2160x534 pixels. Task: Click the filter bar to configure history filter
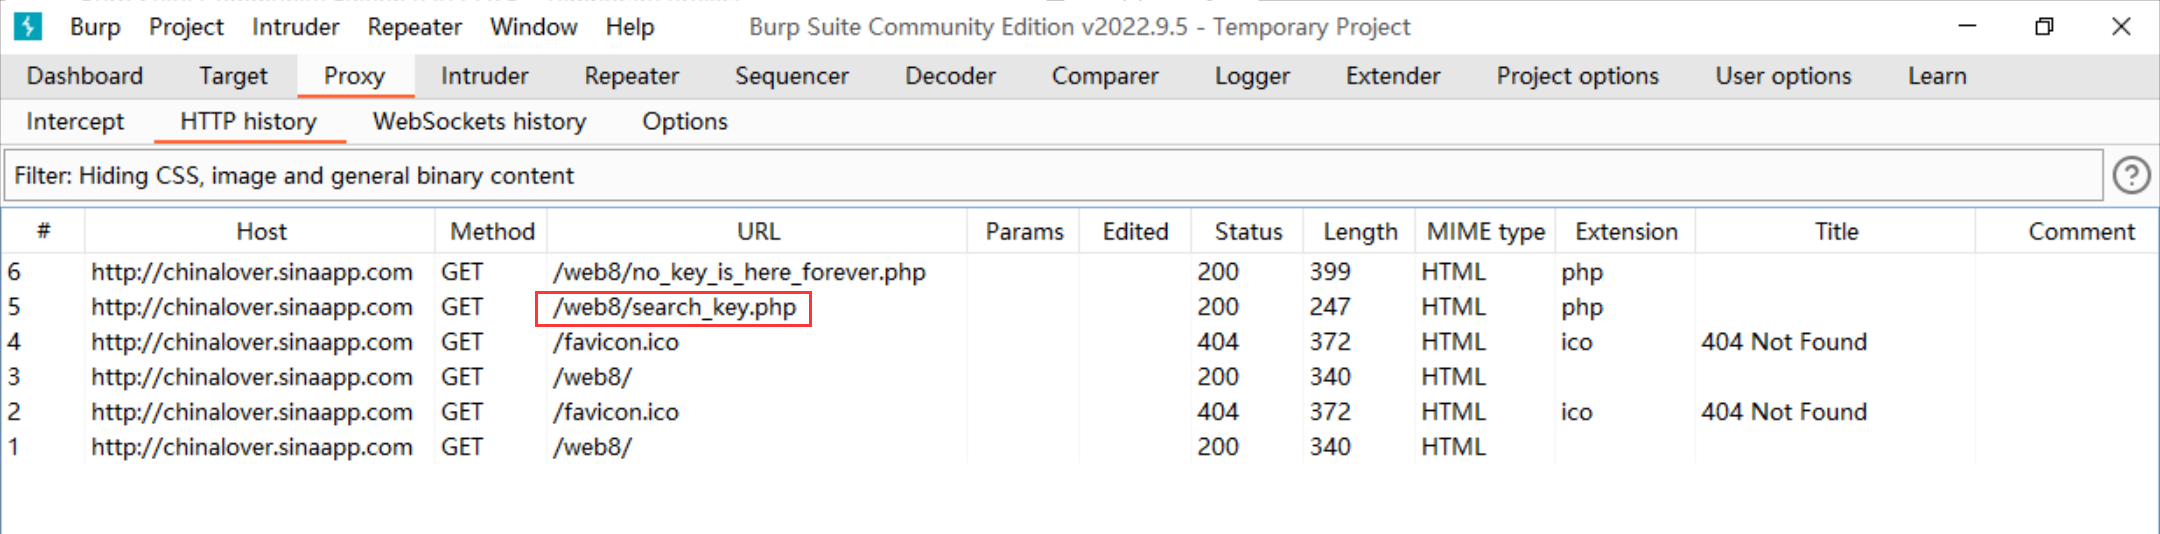[x=1054, y=176]
